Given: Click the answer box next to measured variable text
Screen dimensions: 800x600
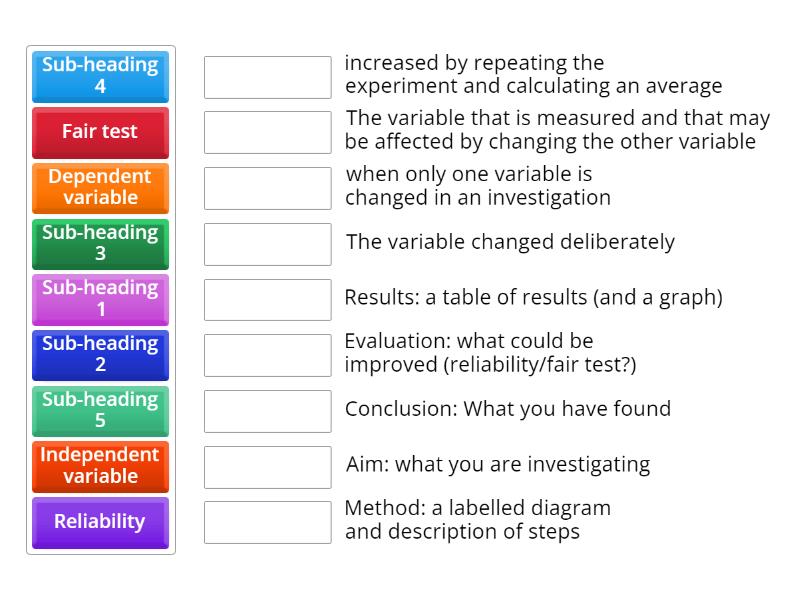Looking at the screenshot, I should tap(267, 132).
